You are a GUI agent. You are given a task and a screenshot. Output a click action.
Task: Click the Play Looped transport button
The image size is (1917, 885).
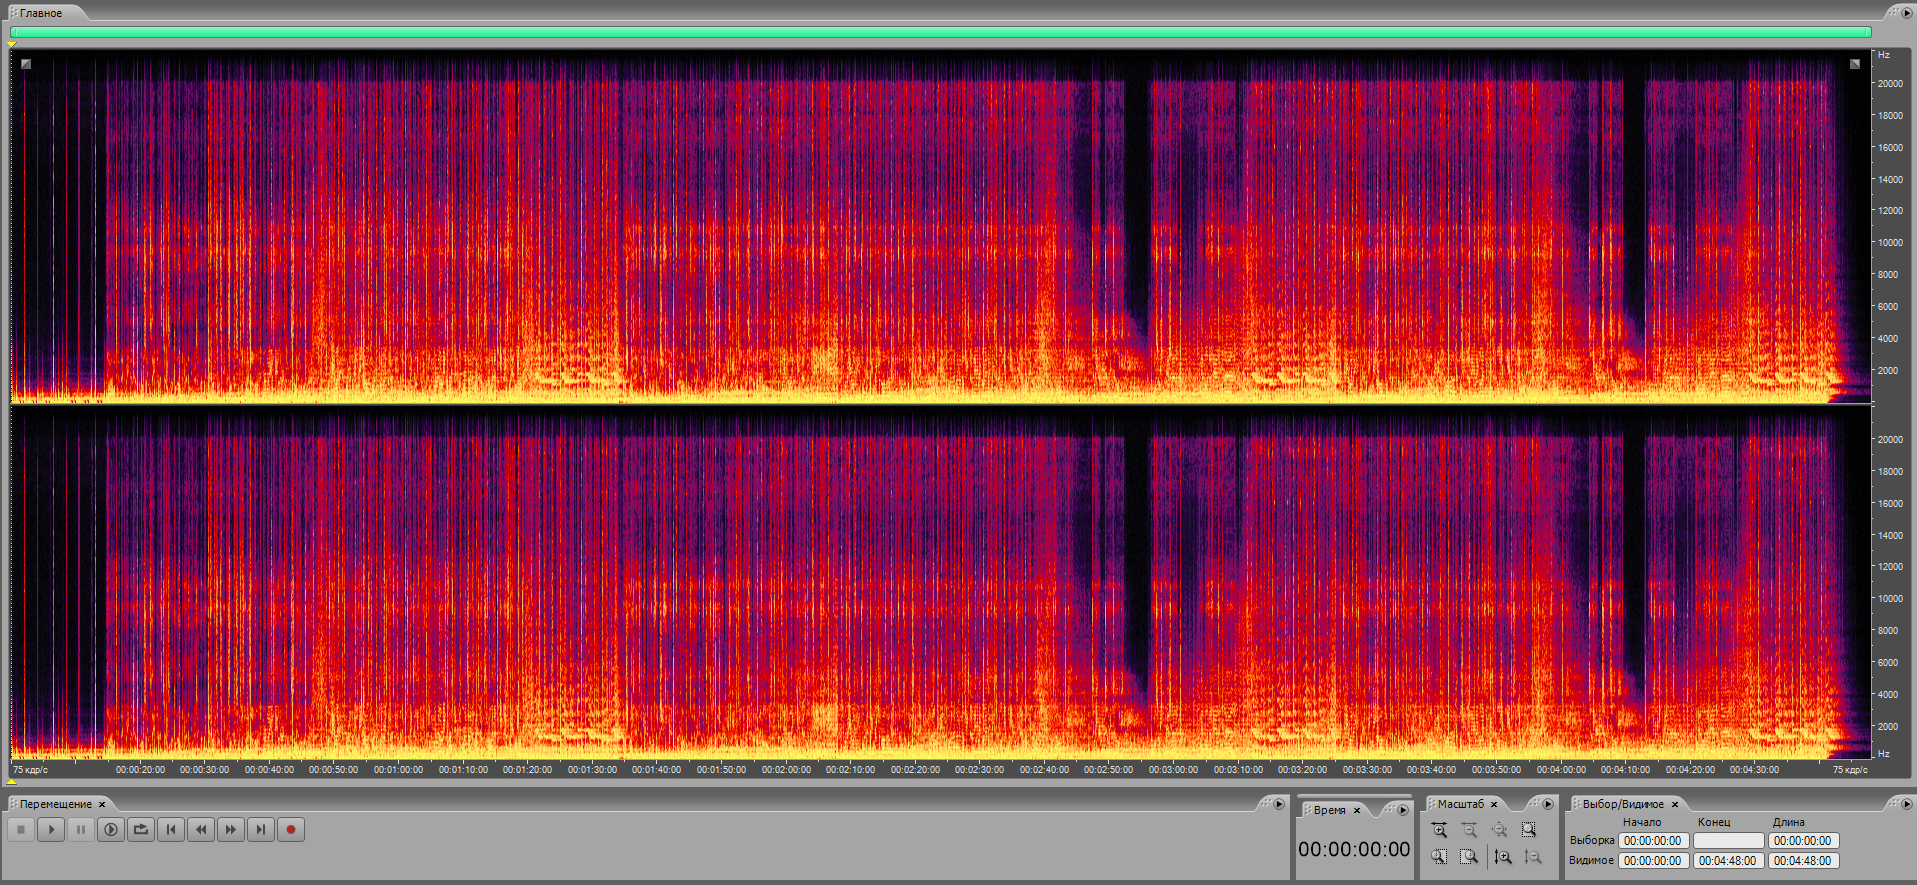[x=141, y=829]
